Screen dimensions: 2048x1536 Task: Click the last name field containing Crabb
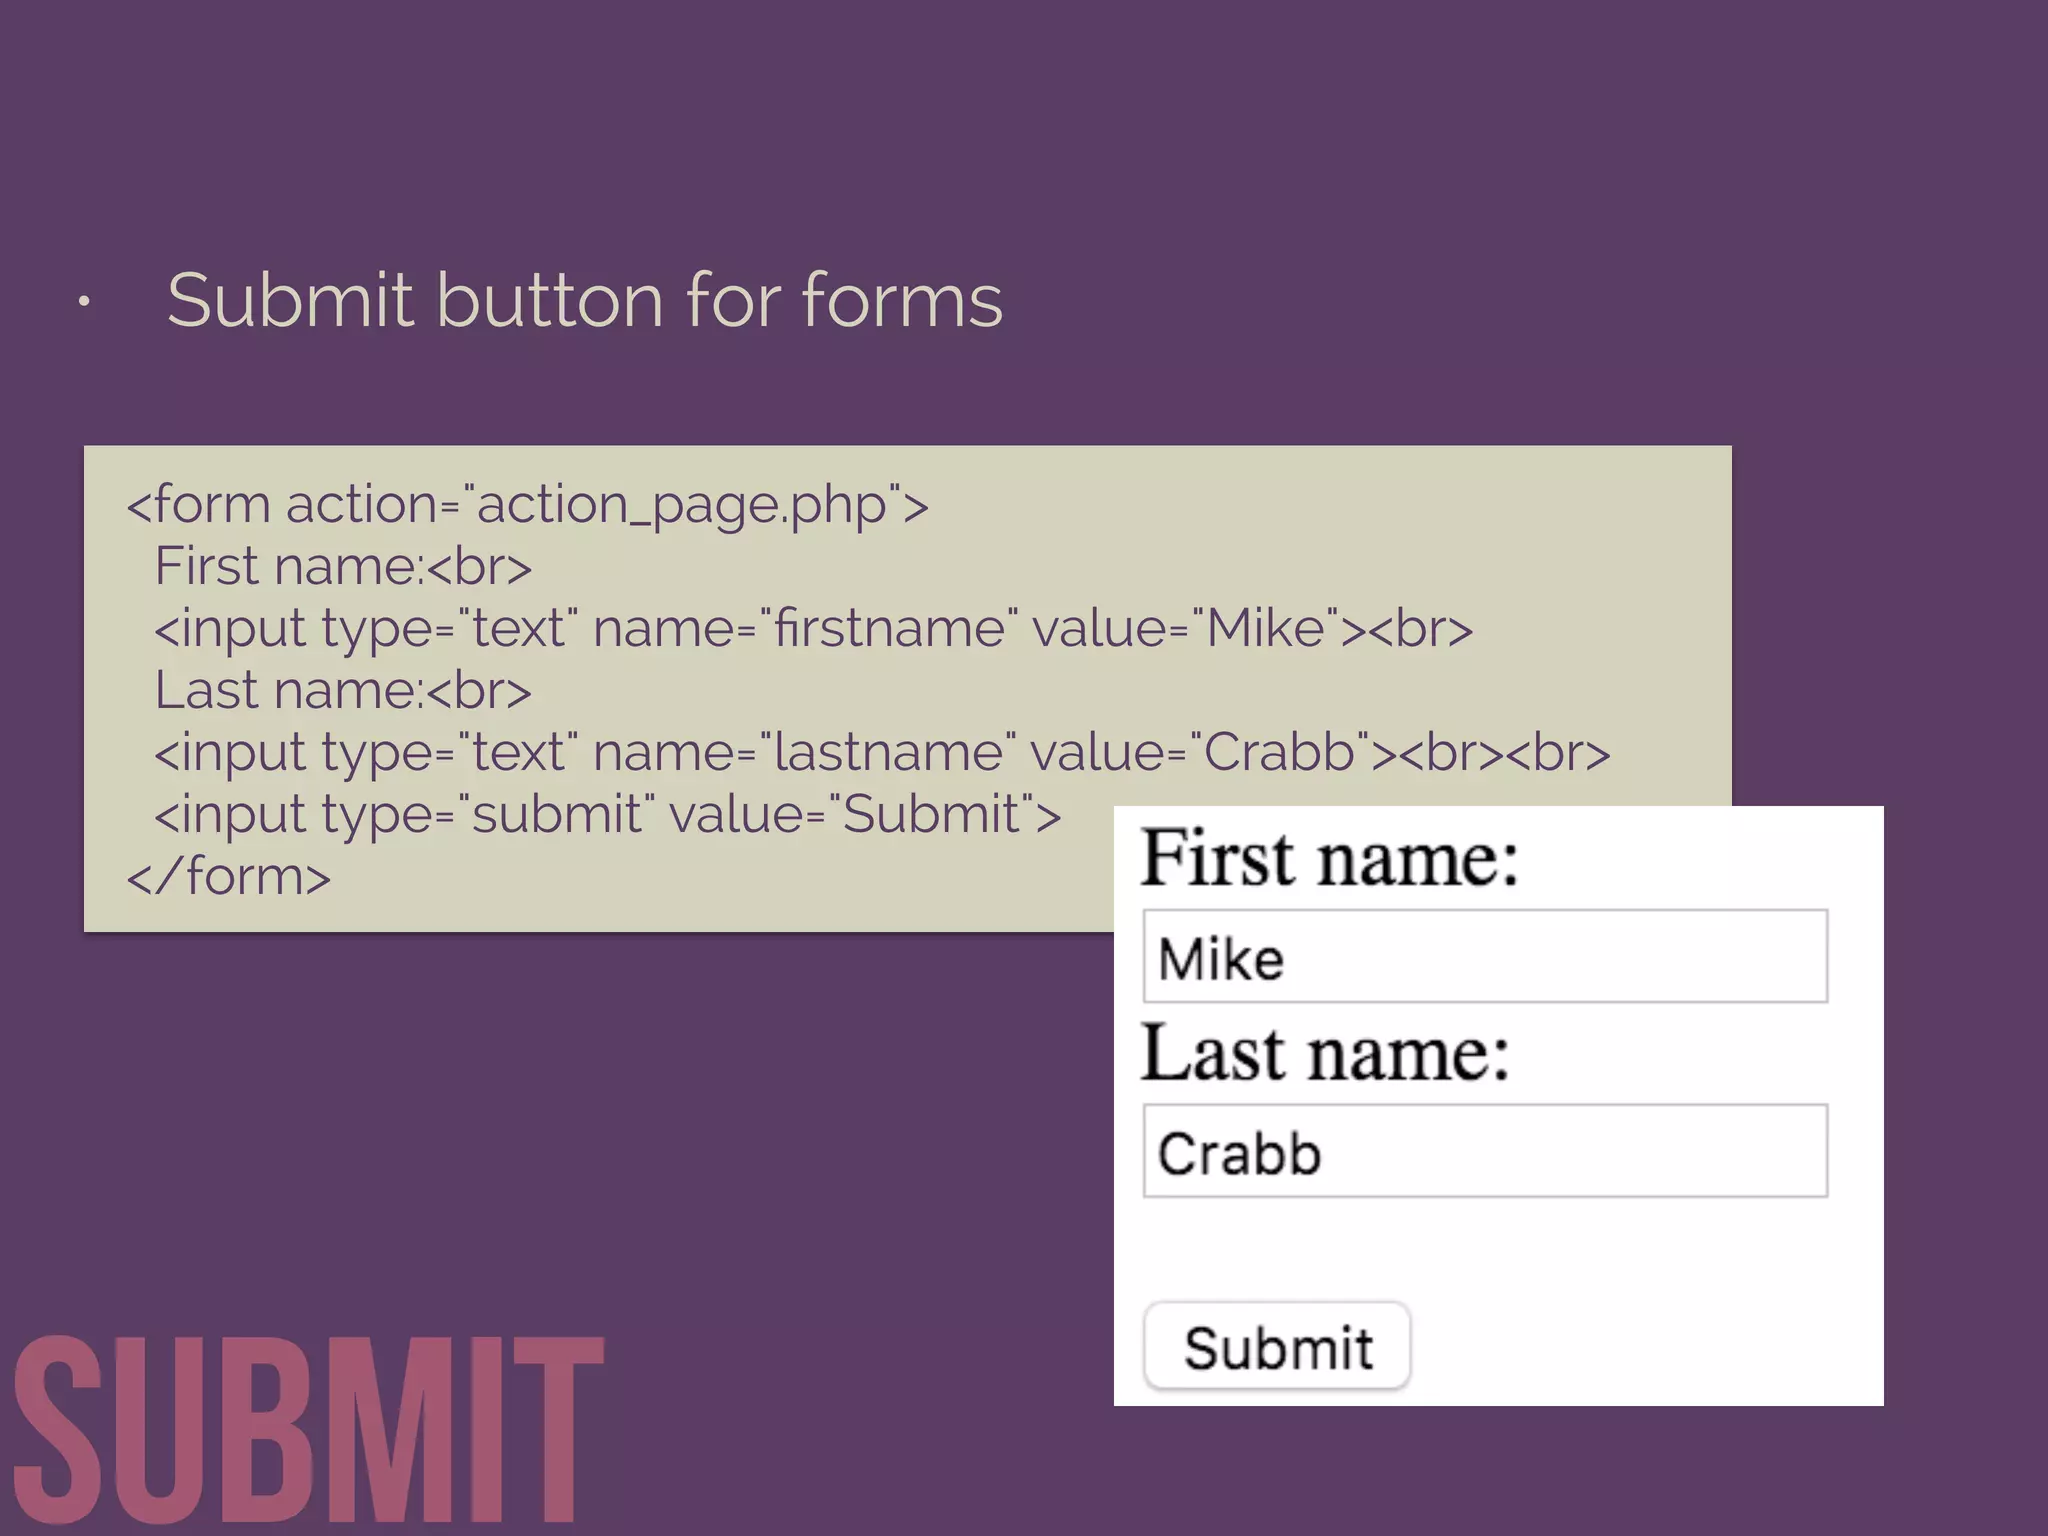coord(1485,1151)
